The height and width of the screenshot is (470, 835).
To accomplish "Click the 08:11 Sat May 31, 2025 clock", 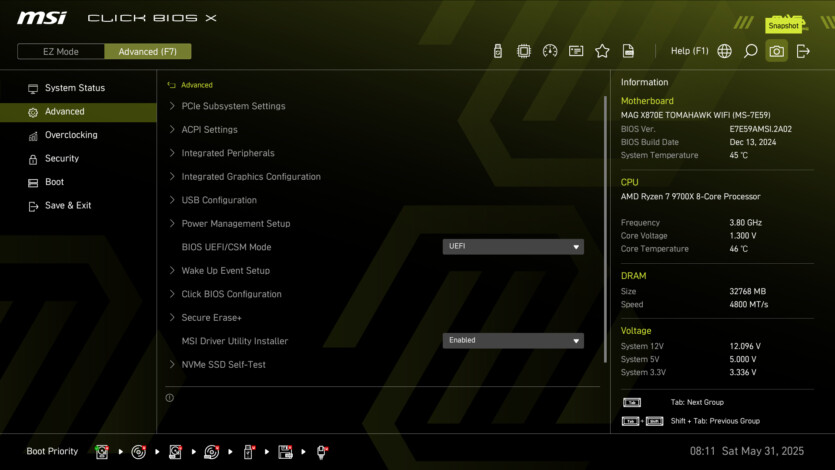I will point(747,451).
